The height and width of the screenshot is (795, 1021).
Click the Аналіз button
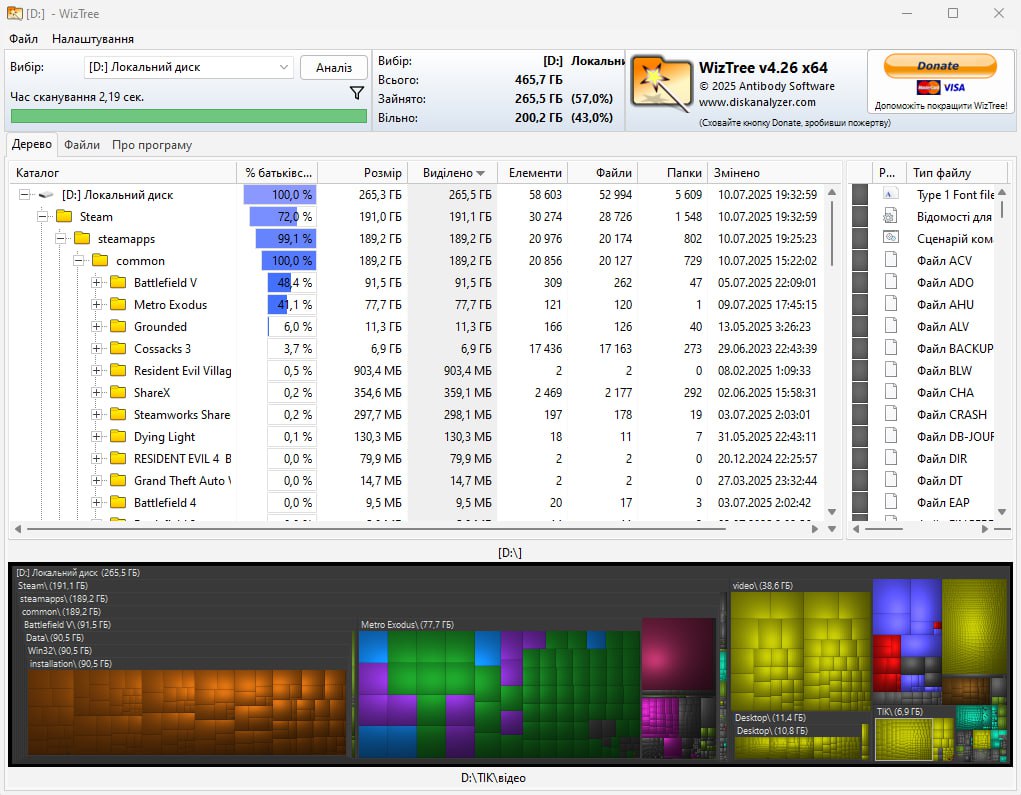[x=333, y=68]
